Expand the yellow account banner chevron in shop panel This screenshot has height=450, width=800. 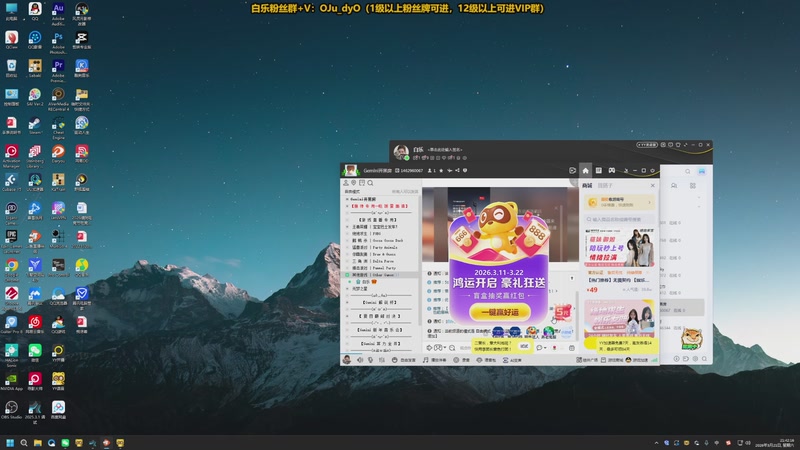649,203
